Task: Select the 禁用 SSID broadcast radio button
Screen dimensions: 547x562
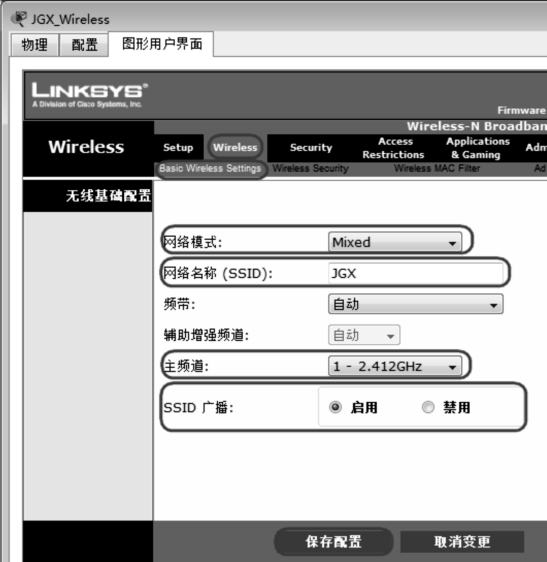Action: coord(428,407)
